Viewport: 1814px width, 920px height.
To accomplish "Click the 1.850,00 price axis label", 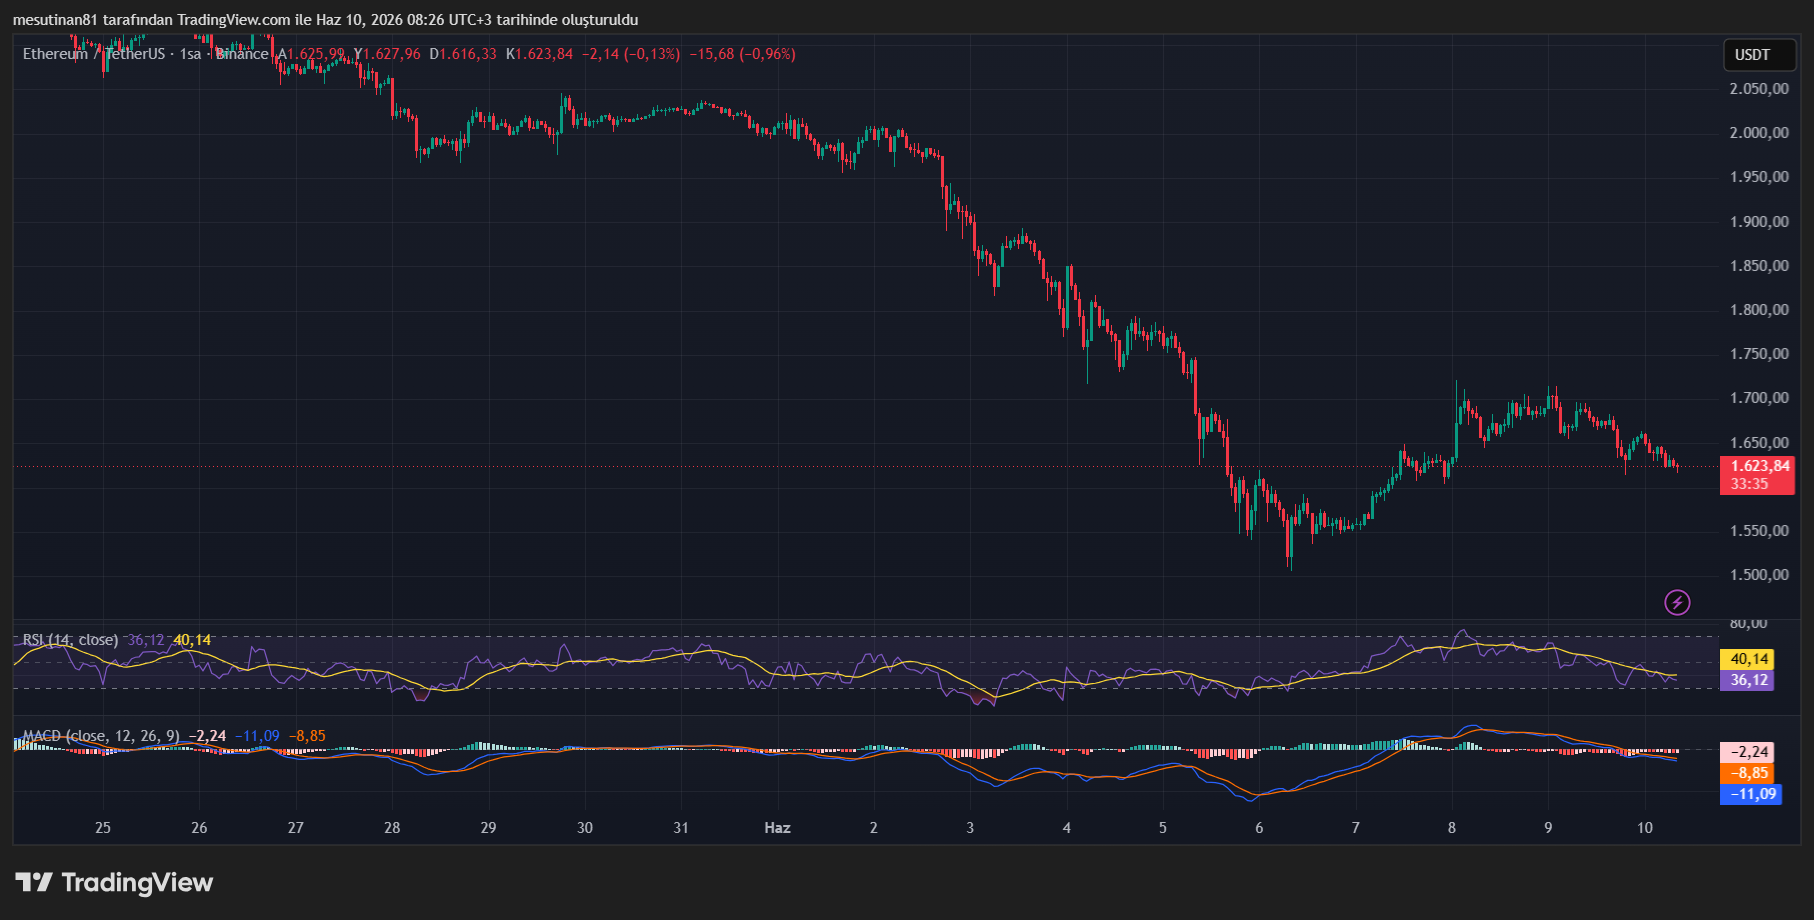I will coord(1759,266).
